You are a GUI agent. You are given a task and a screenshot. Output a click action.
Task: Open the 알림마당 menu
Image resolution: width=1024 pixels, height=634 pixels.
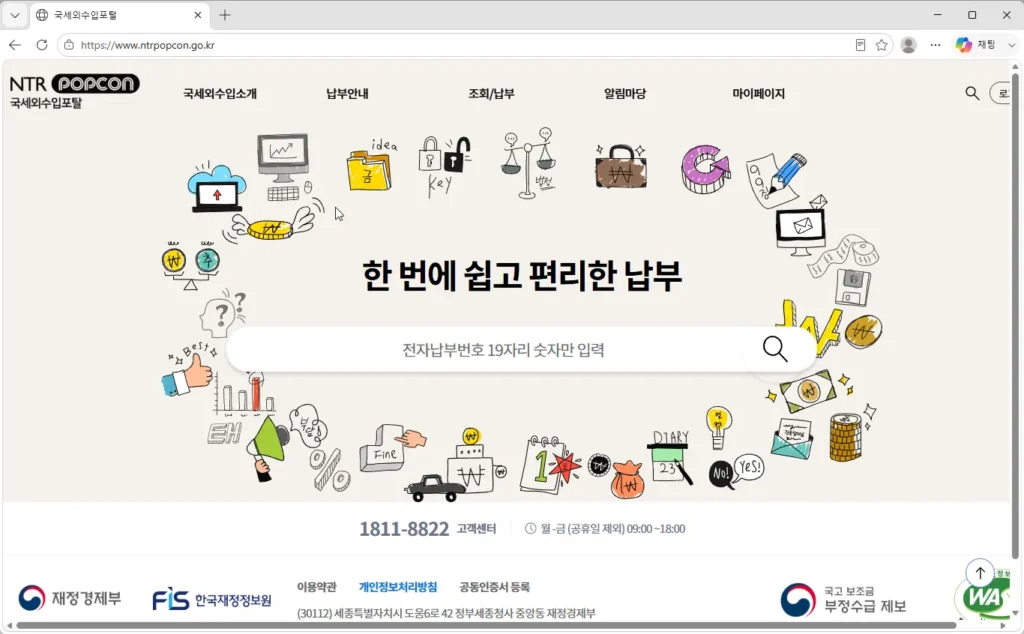(625, 93)
